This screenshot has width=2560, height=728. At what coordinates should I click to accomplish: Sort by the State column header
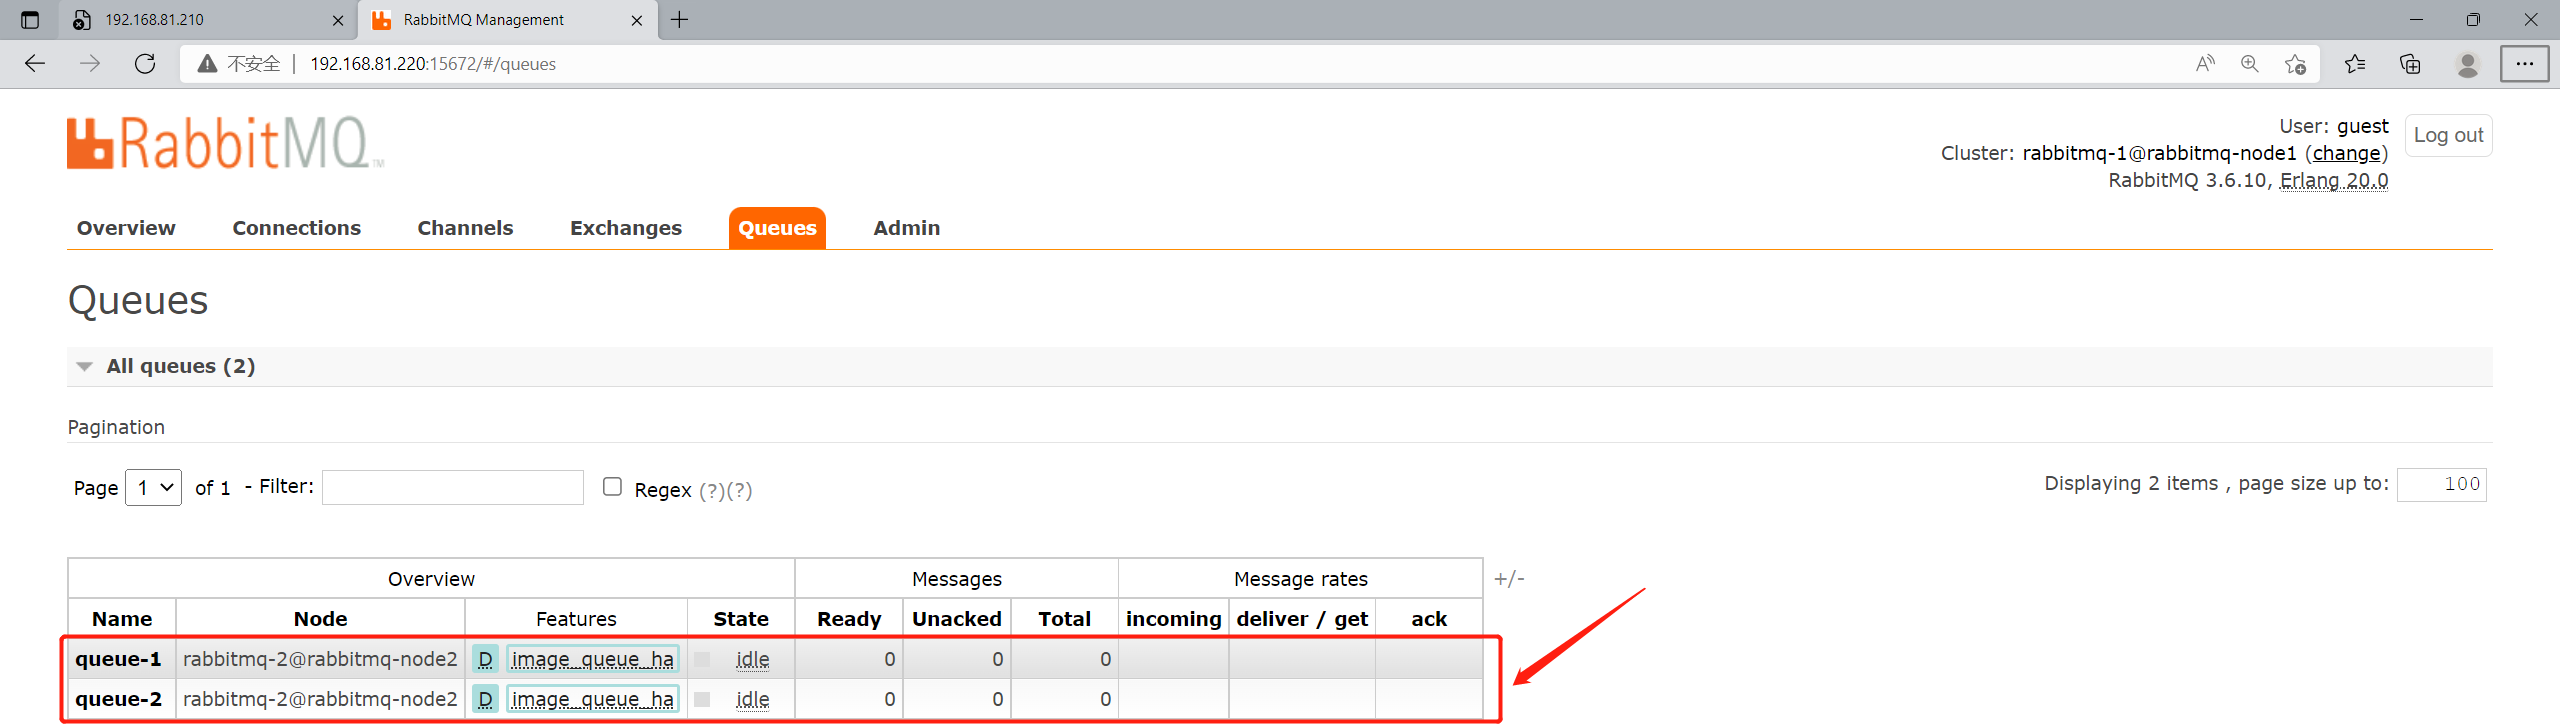(741, 619)
